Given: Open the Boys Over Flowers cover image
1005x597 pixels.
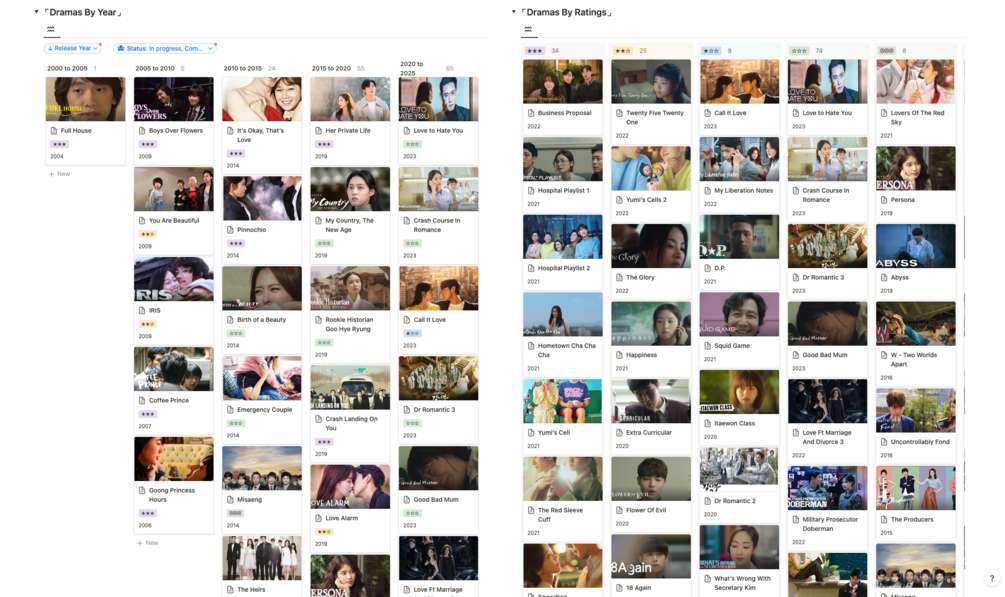Looking at the screenshot, I should pyautogui.click(x=174, y=99).
